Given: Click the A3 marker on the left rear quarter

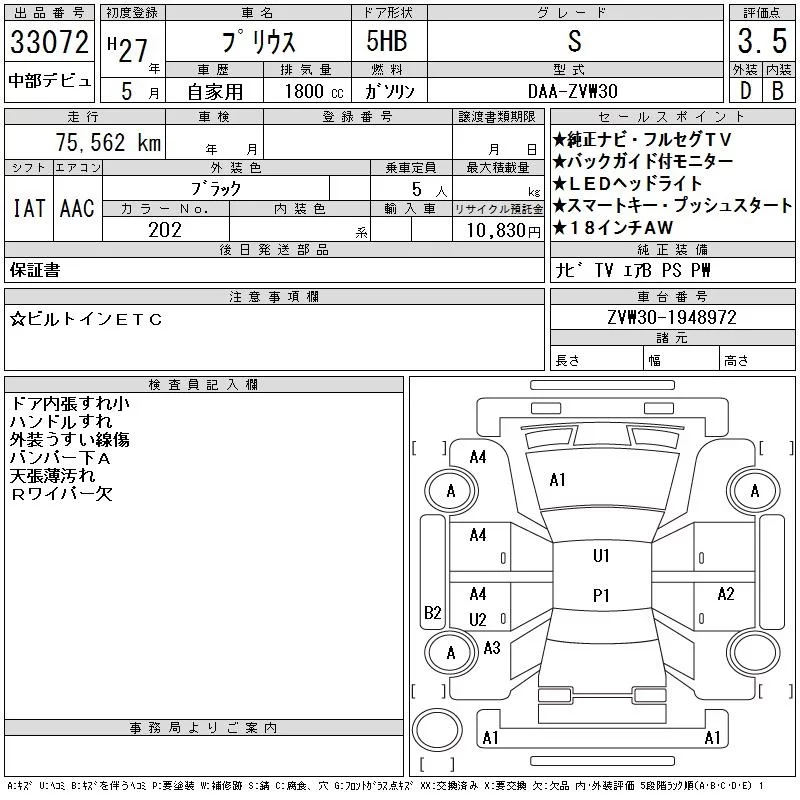Looking at the screenshot, I should point(492,648).
